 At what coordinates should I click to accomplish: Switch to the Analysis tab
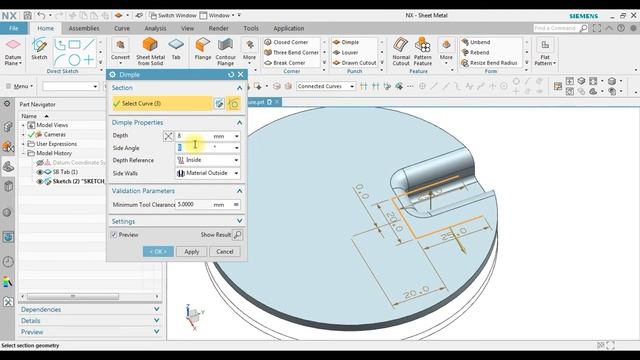(155, 28)
